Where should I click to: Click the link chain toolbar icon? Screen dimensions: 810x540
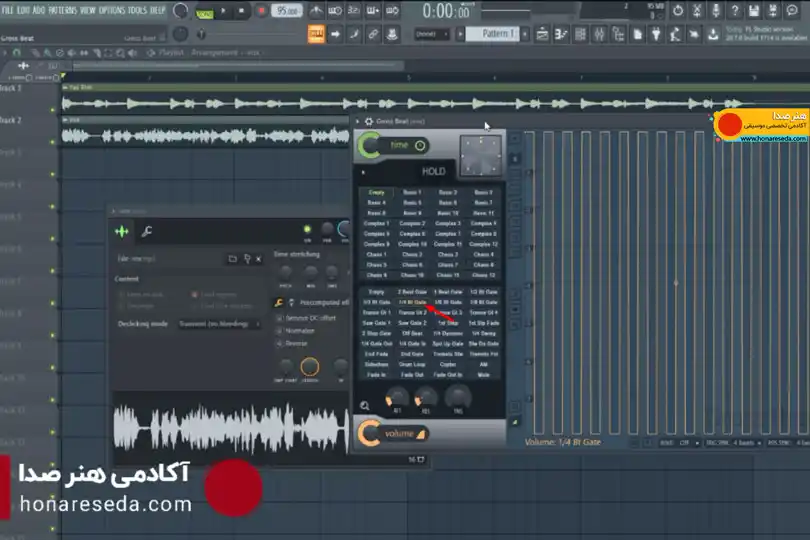tap(373, 35)
